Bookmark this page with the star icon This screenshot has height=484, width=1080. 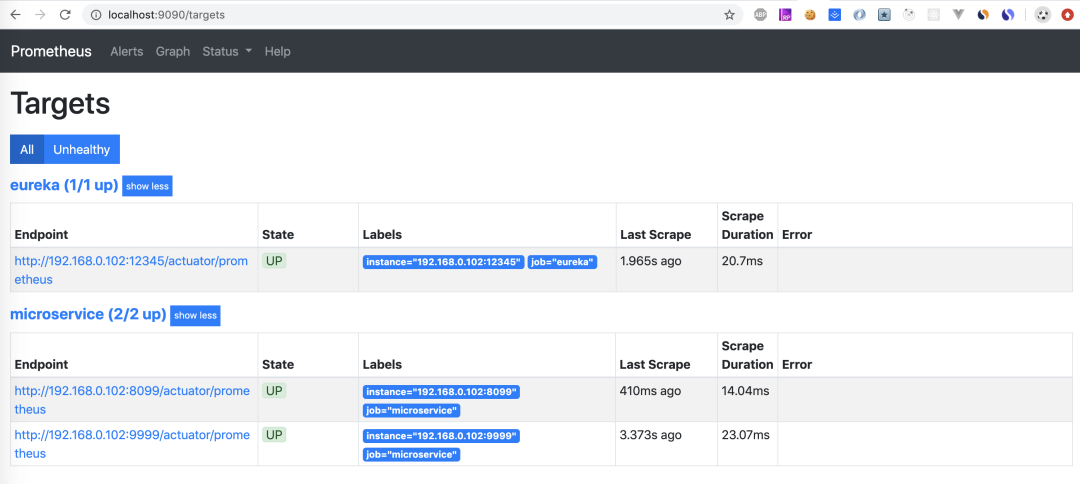pos(729,15)
